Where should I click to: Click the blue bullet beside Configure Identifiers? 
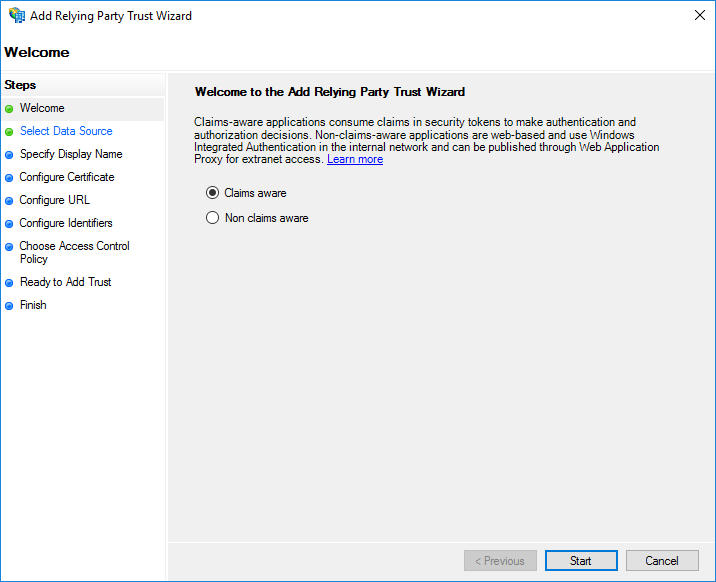(10, 224)
